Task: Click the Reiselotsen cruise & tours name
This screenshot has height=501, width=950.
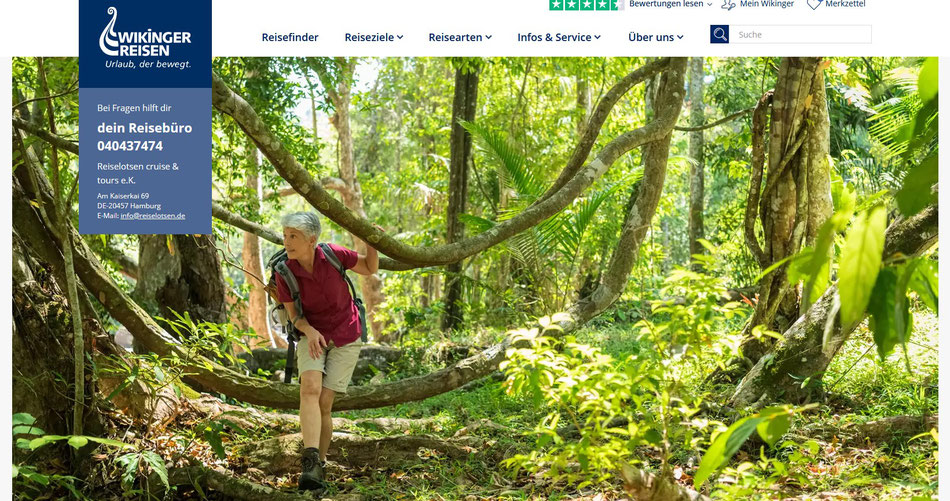Action: pos(138,173)
